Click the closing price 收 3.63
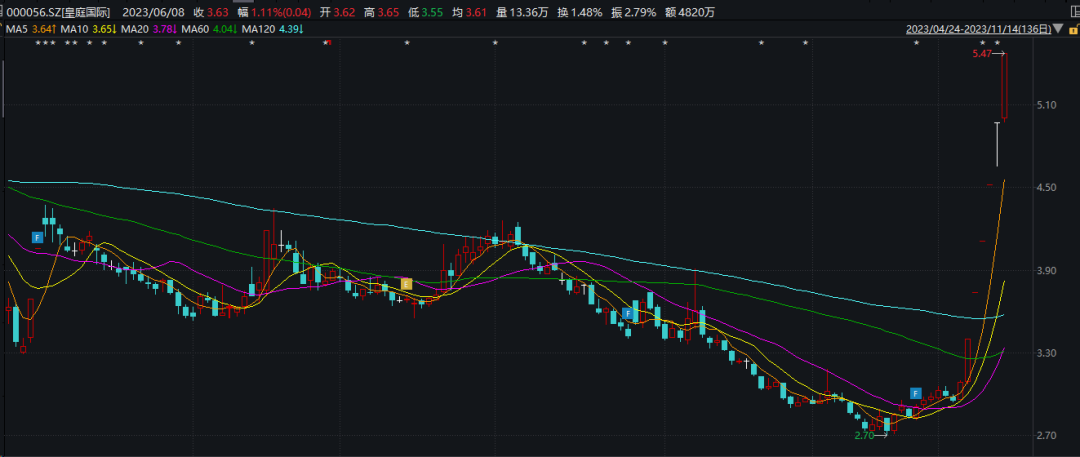The image size is (1080, 457). click(x=211, y=12)
